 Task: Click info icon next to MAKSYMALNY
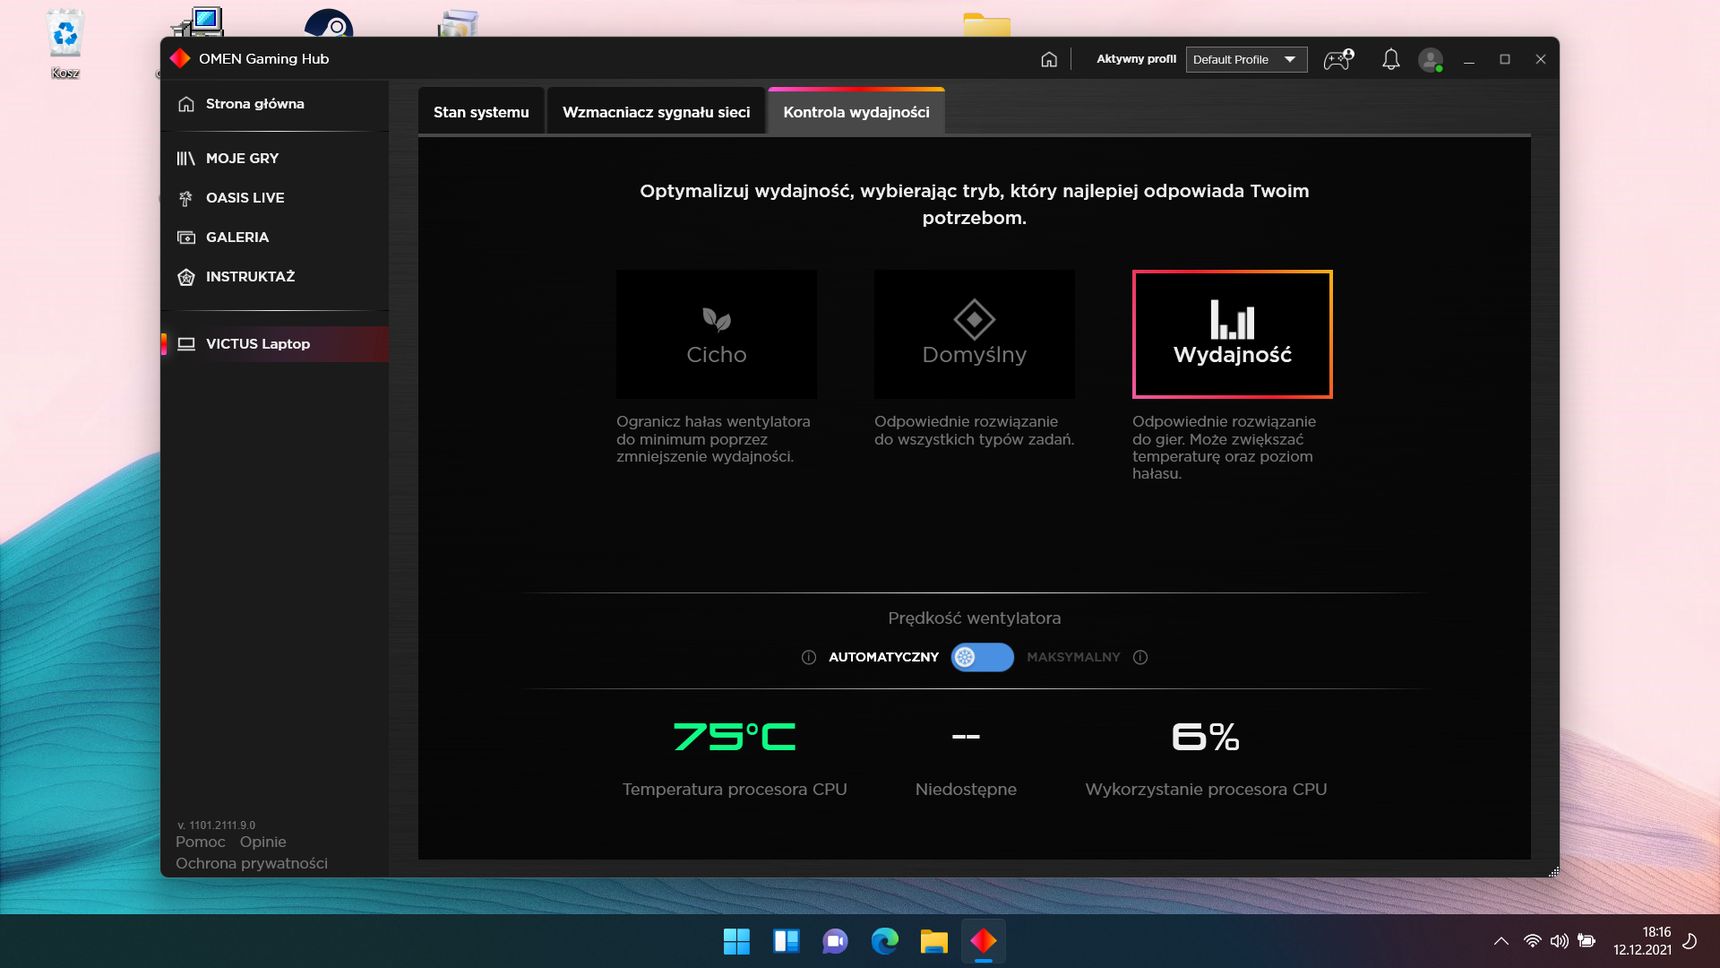[1140, 657]
